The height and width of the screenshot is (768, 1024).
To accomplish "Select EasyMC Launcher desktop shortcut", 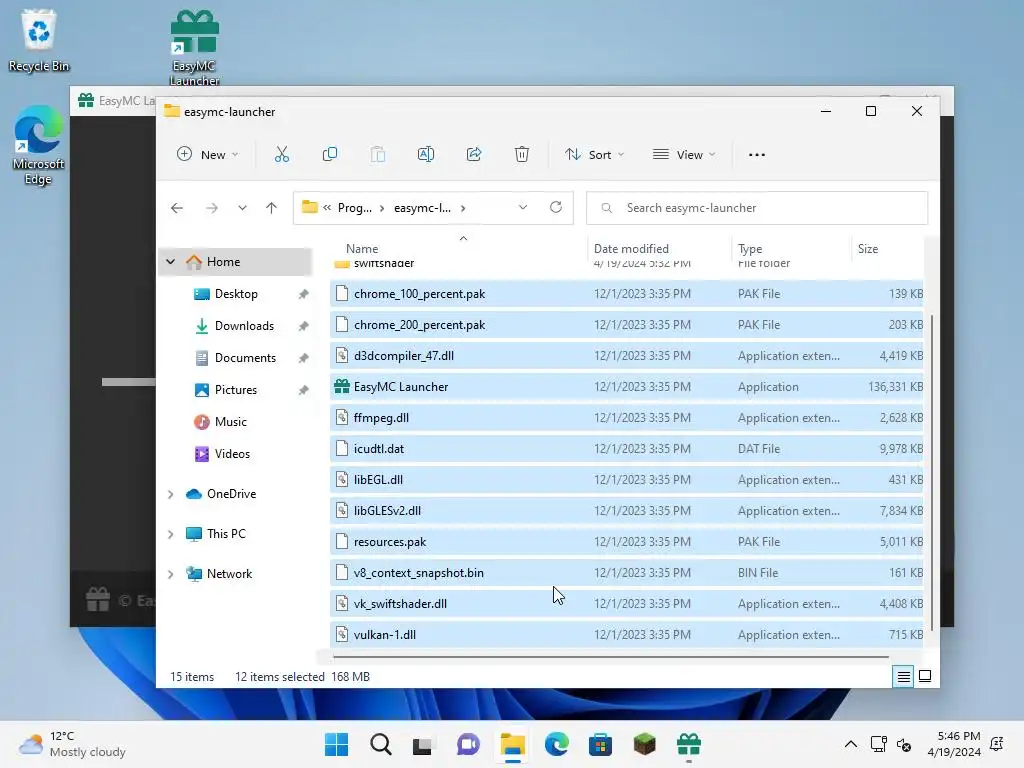I will (x=195, y=47).
